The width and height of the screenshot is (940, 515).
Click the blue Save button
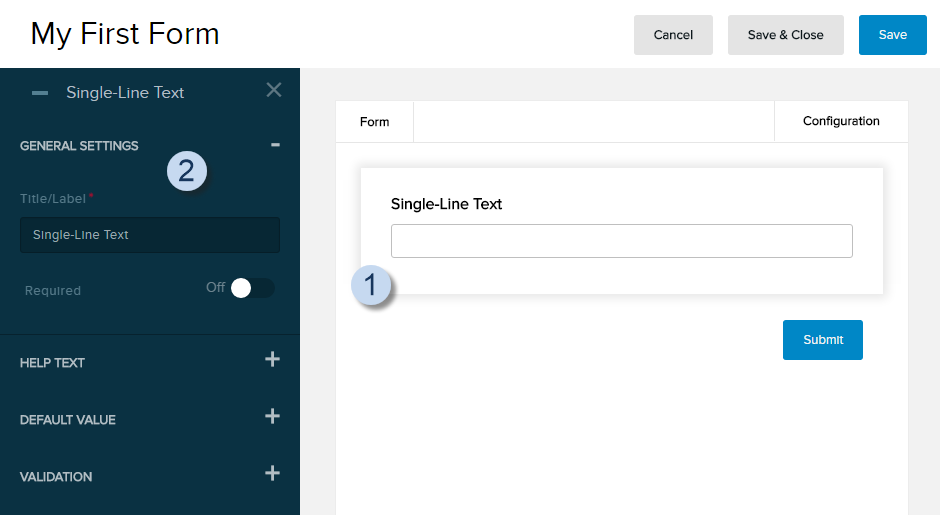coord(892,35)
